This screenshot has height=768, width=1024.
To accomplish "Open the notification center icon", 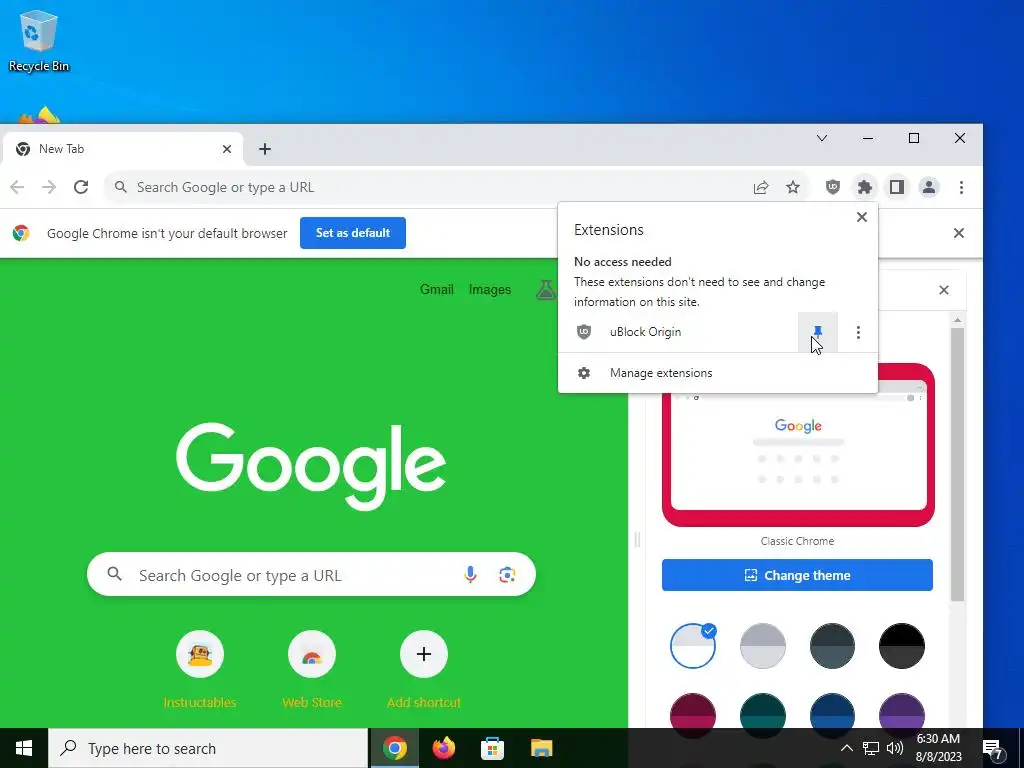I will coord(993,749).
